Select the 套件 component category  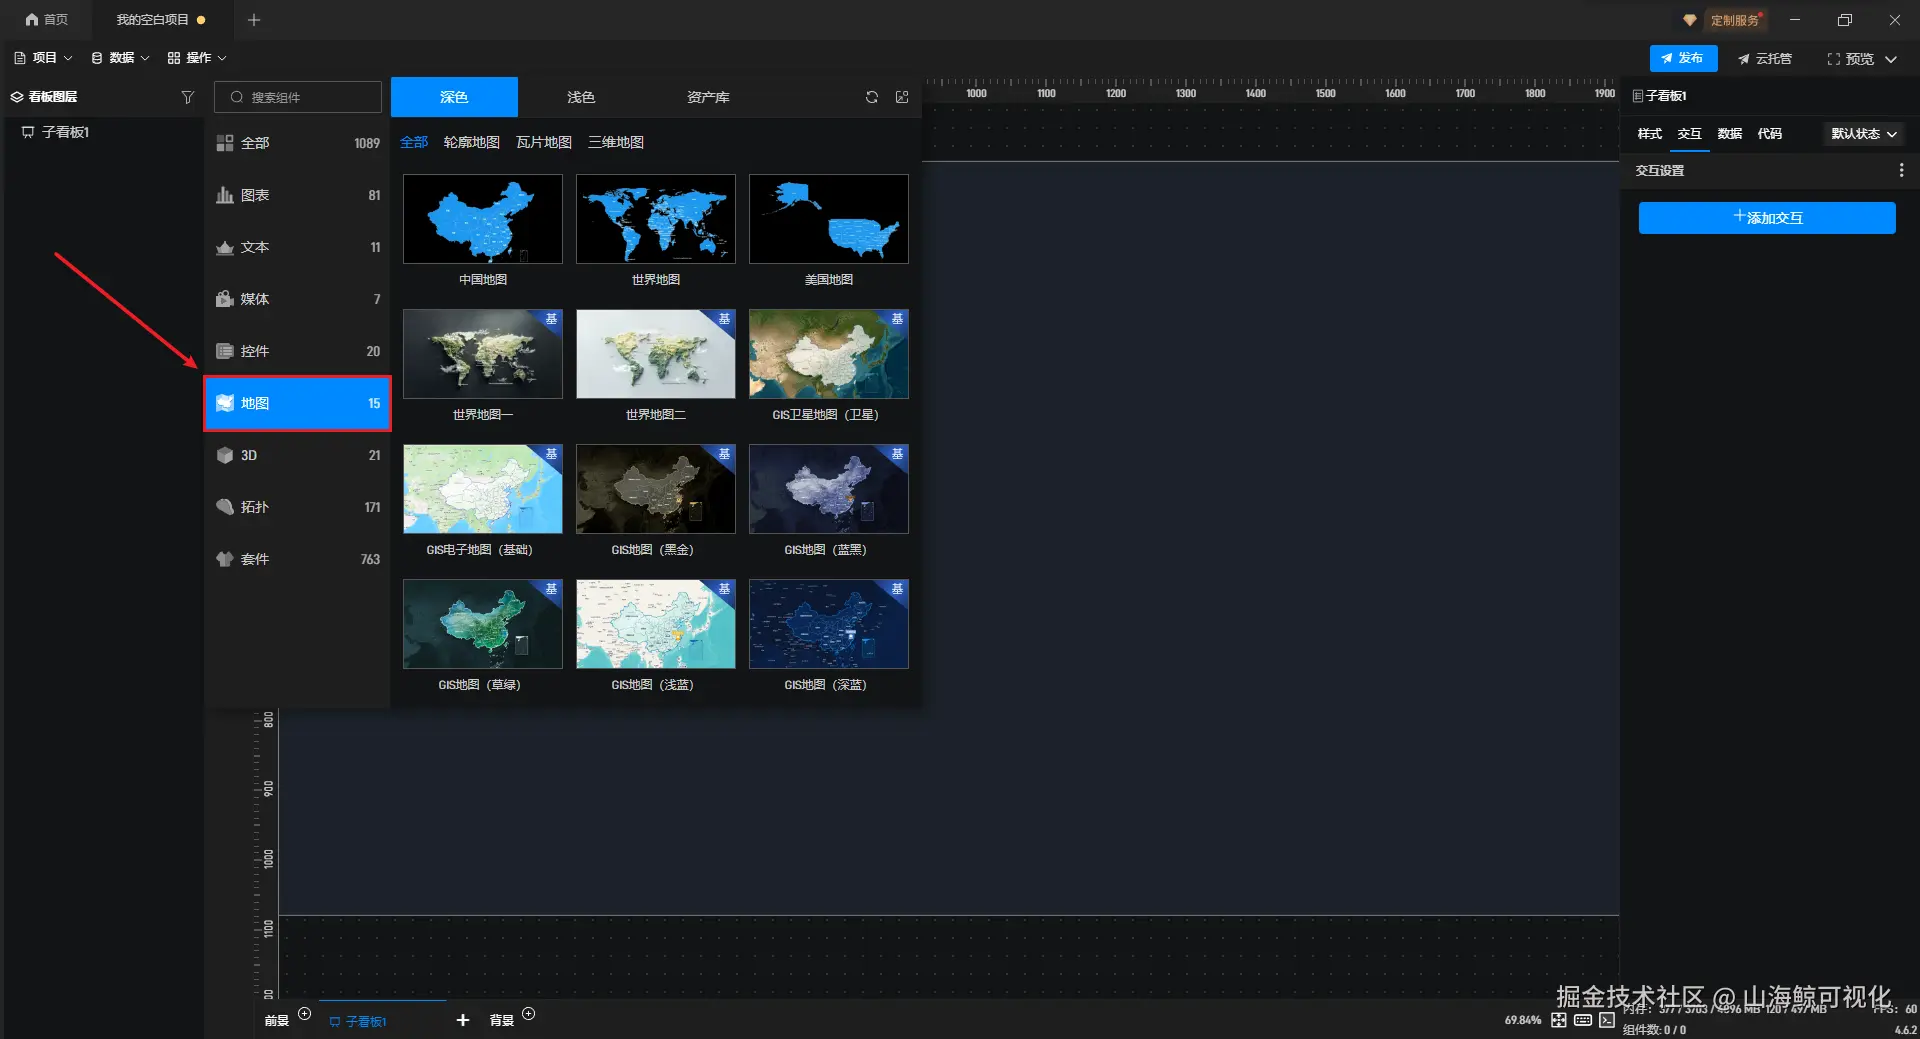(x=298, y=559)
